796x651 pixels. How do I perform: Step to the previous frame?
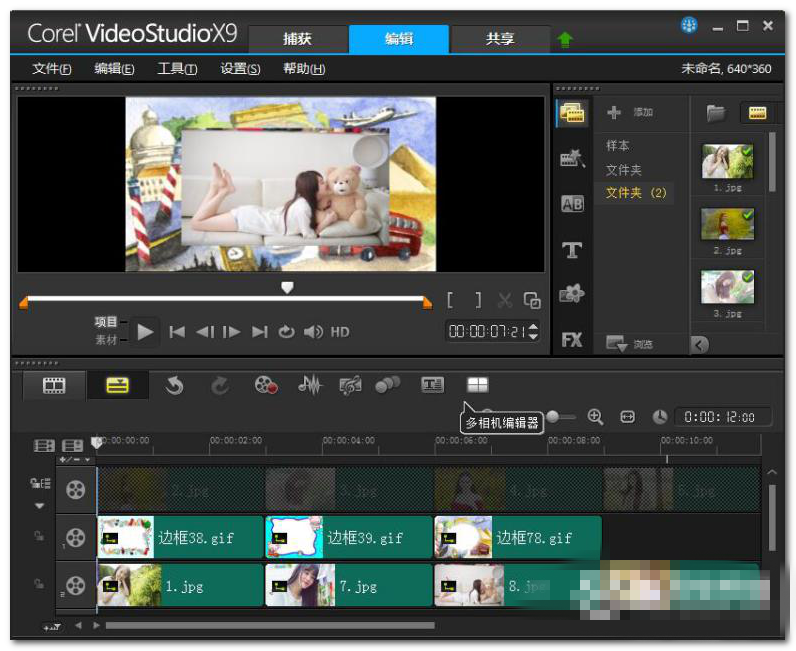[205, 332]
